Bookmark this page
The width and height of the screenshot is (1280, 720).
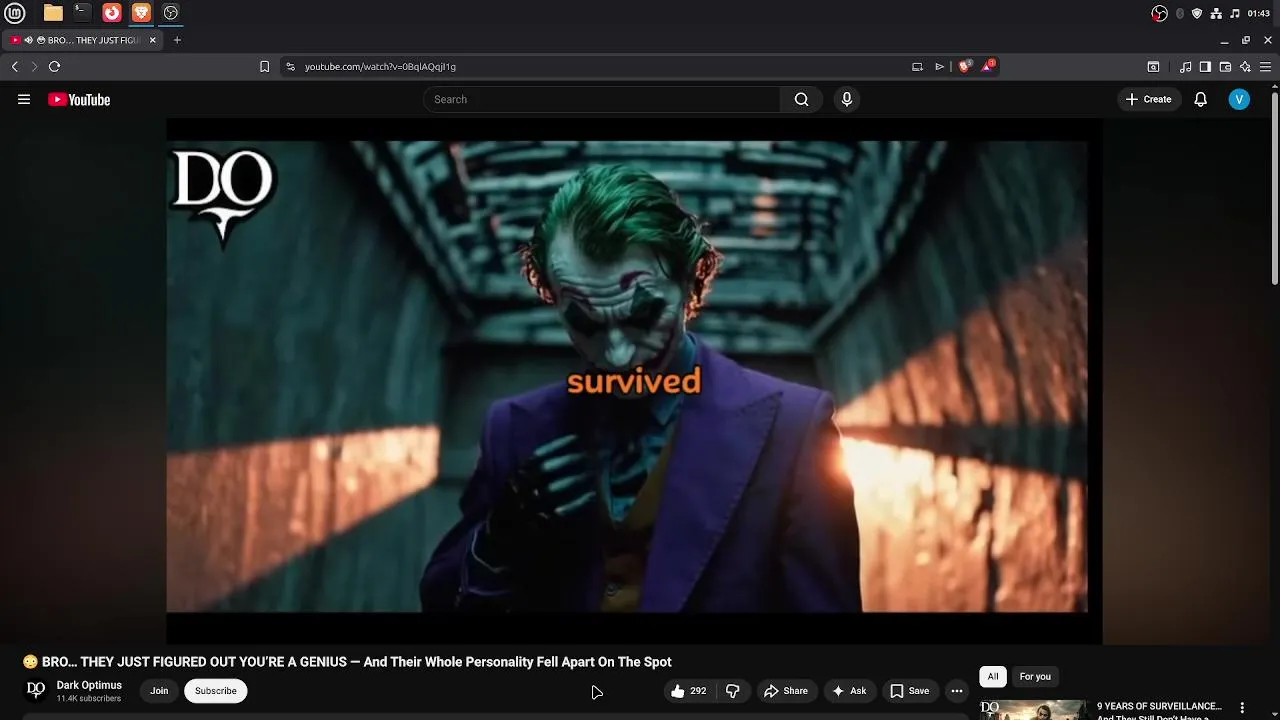click(x=264, y=67)
